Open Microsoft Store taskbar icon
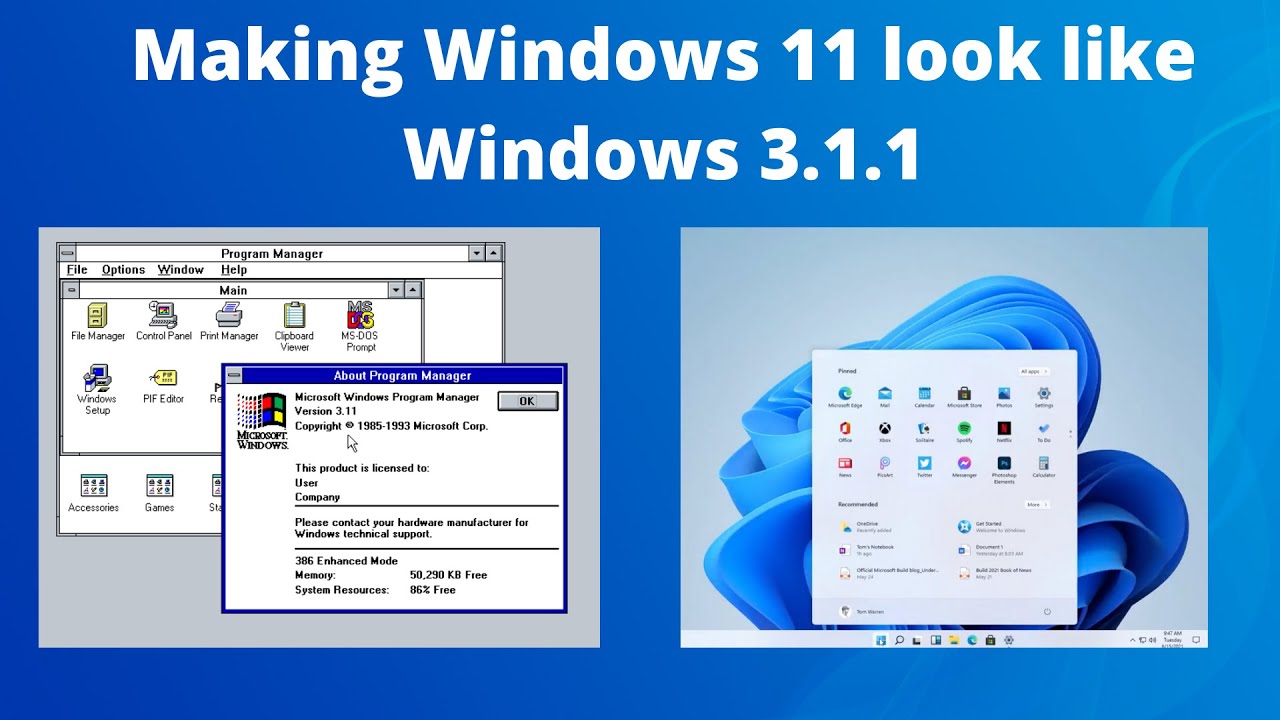This screenshot has height=720, width=1280. pyautogui.click(x=990, y=640)
